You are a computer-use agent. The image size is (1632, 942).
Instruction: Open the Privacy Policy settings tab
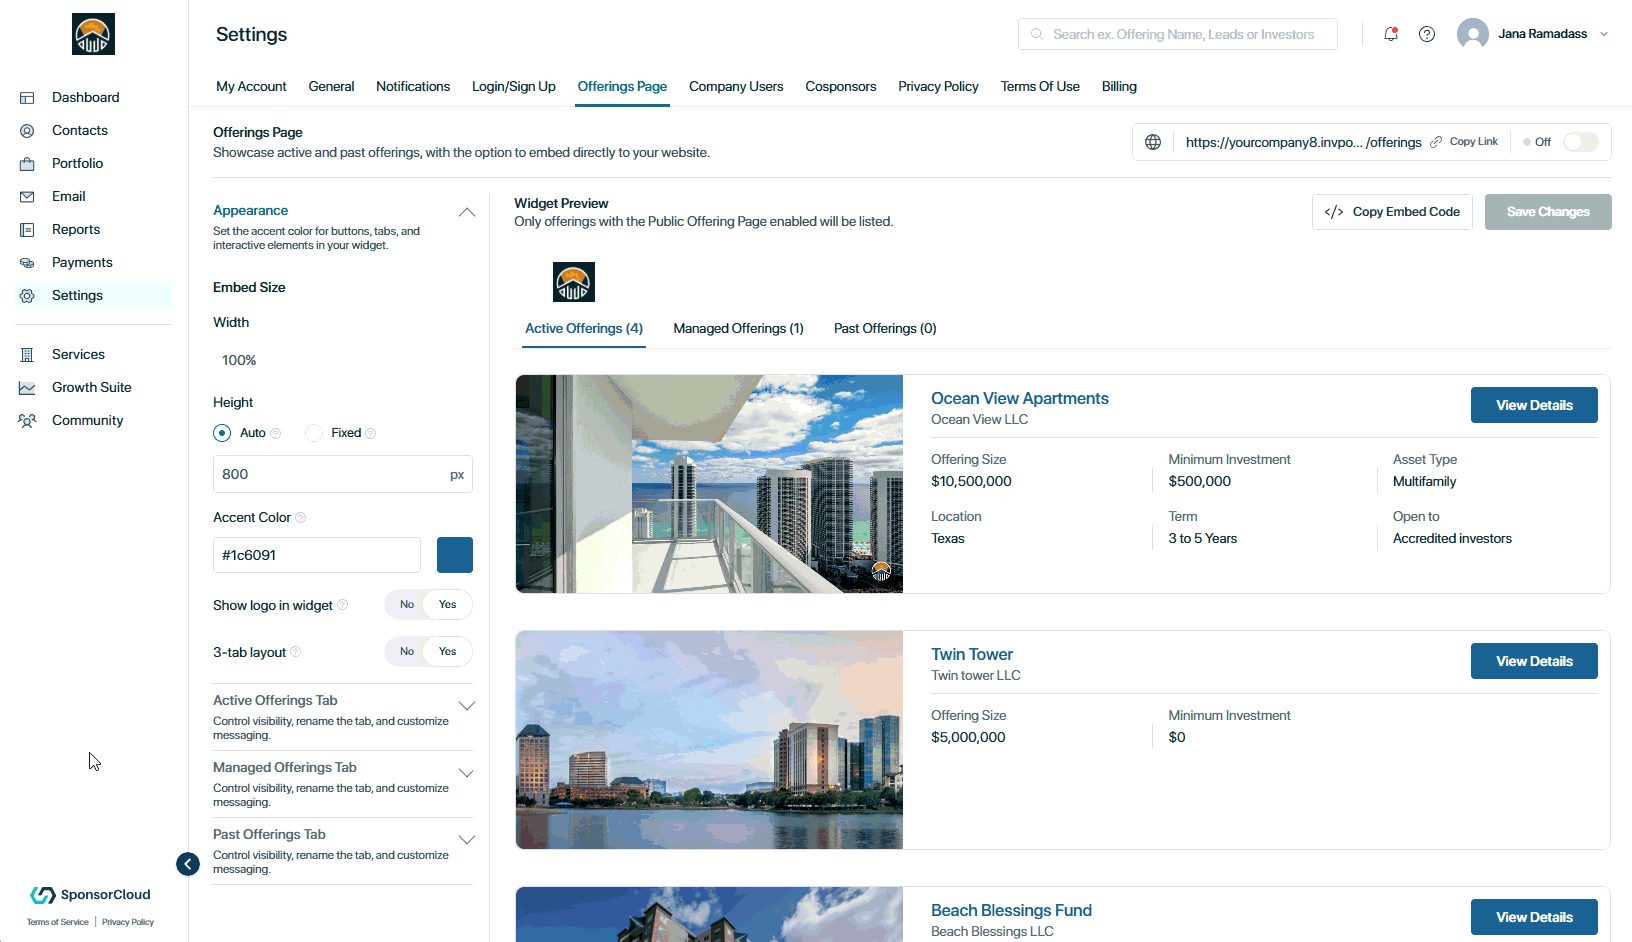938,87
